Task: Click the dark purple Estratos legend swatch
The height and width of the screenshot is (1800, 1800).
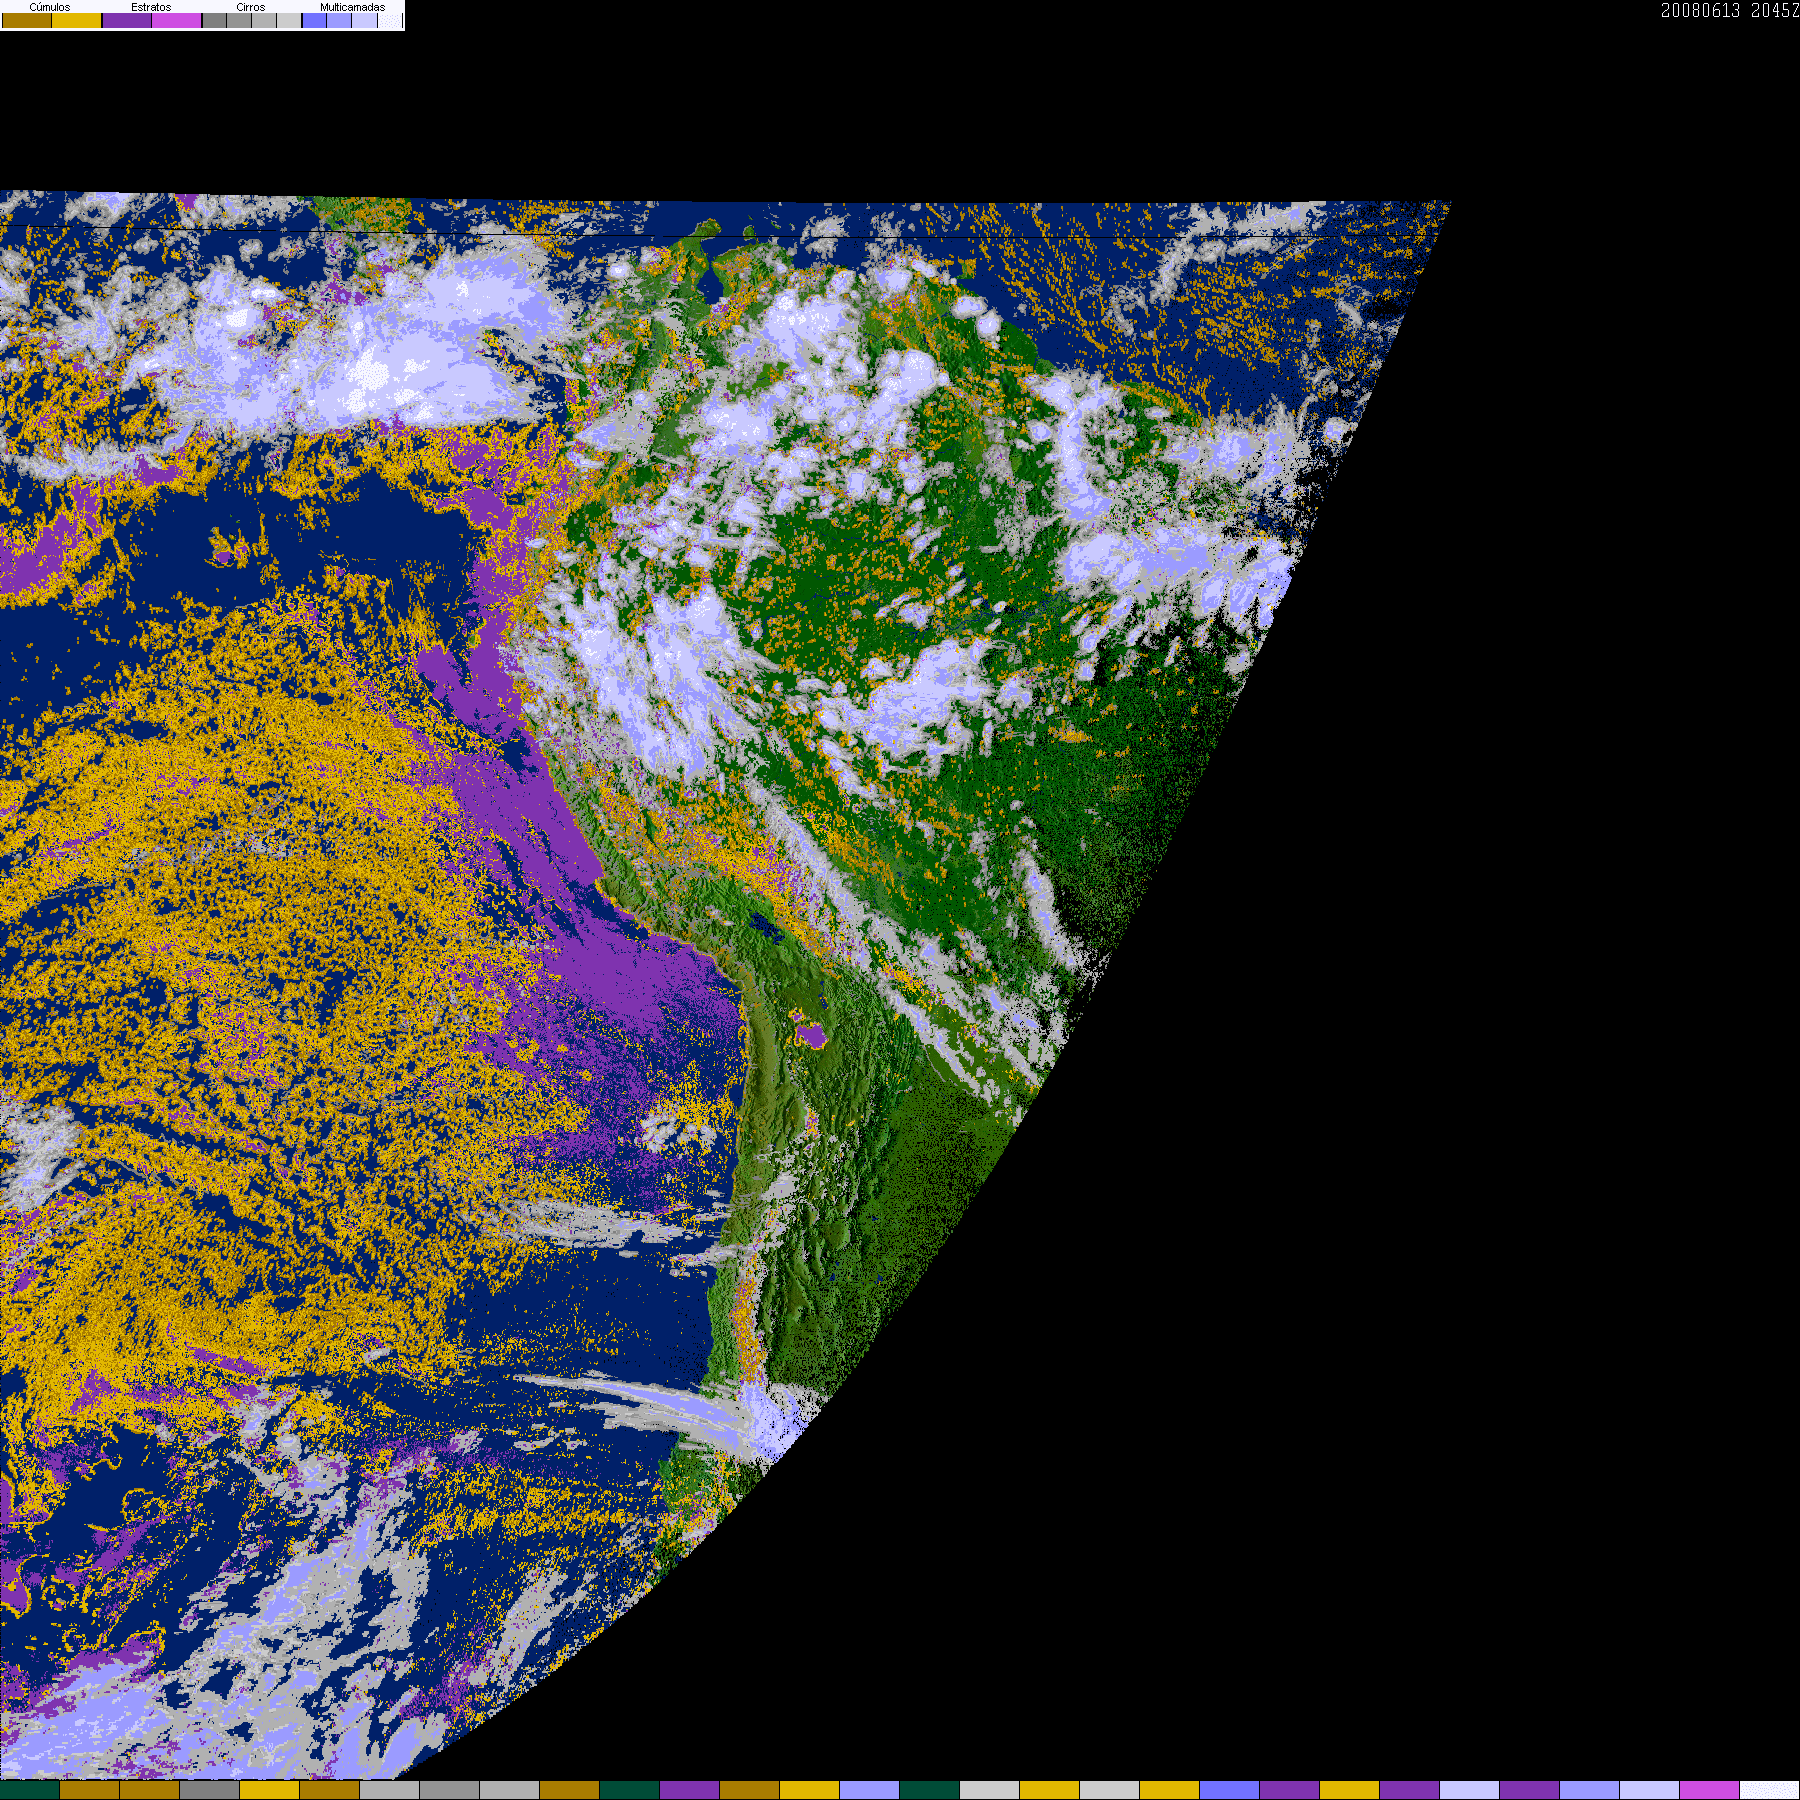Action: (127, 20)
